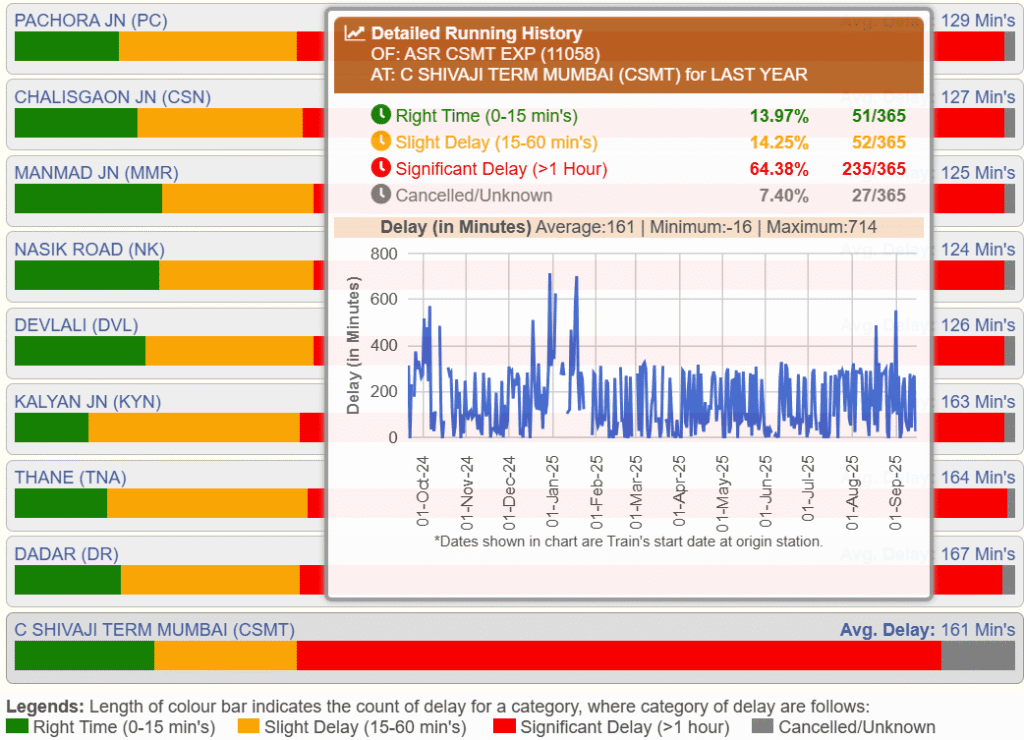The height and width of the screenshot is (740, 1024).
Task: Click the chart icon beside Detailed Running History
Action: point(354,33)
